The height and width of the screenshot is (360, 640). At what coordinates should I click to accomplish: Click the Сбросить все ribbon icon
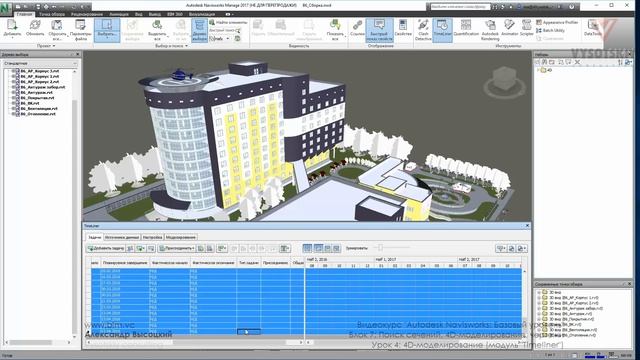57,29
